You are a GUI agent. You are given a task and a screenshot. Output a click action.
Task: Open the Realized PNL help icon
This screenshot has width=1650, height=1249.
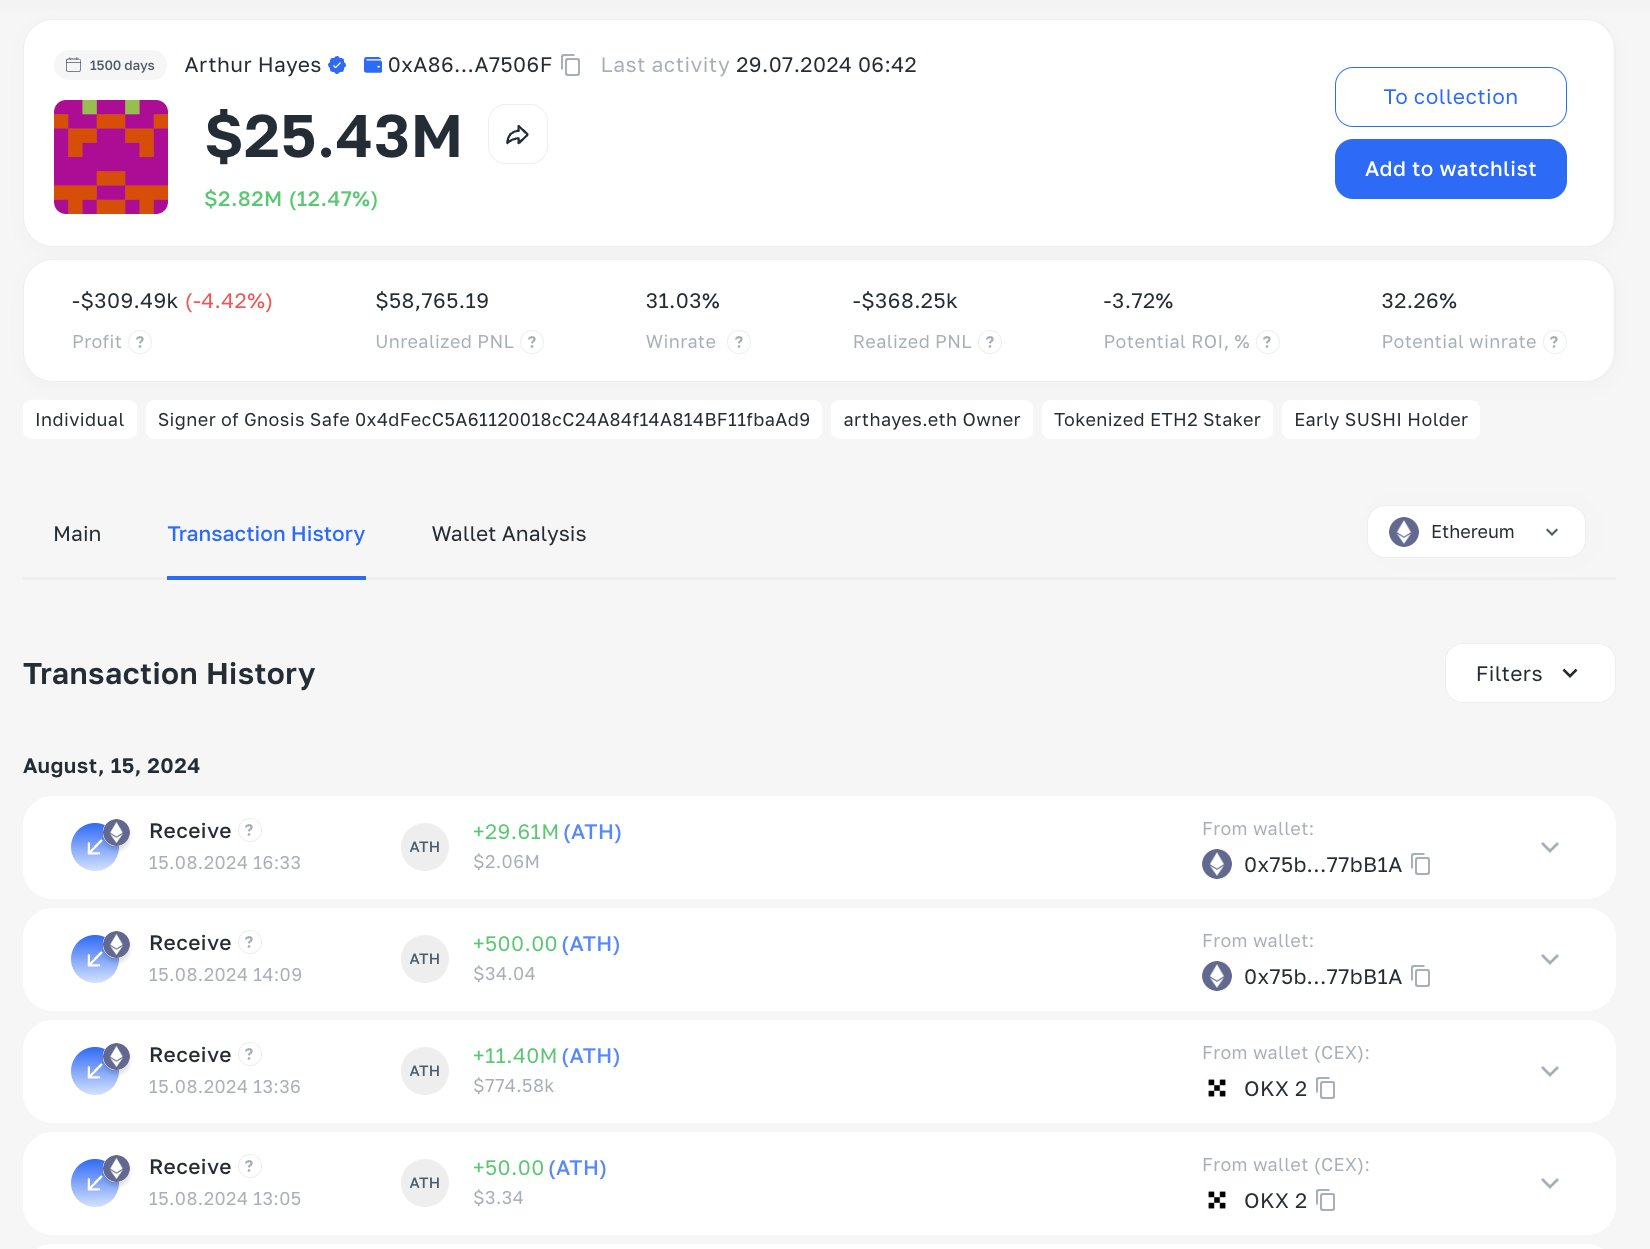(990, 342)
